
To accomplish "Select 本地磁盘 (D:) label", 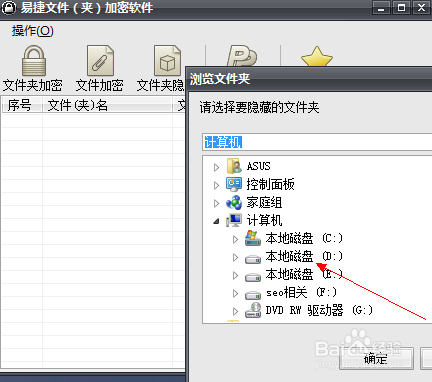I will [x=304, y=256].
